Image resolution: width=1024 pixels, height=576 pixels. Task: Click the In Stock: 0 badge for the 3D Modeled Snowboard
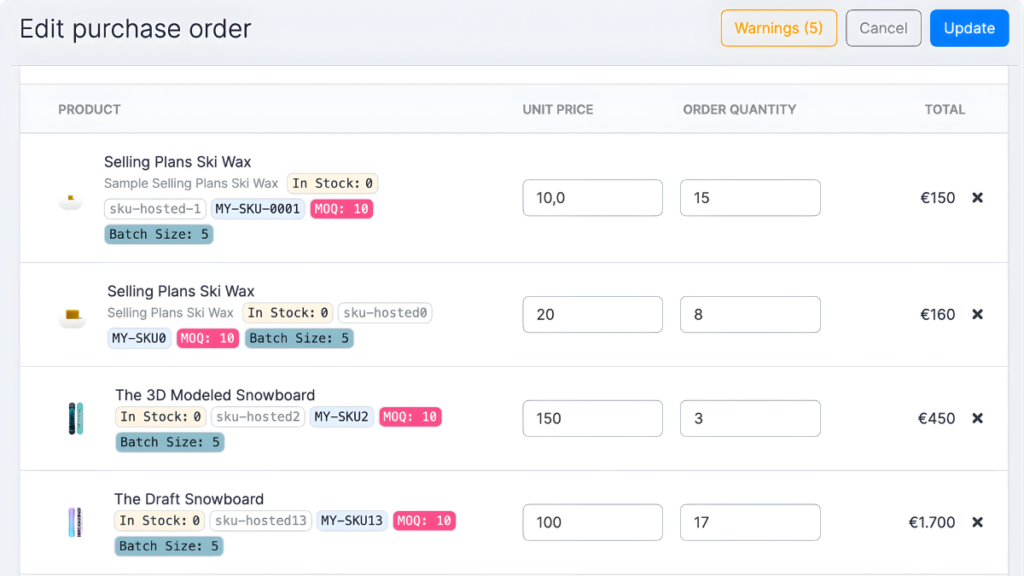point(159,416)
